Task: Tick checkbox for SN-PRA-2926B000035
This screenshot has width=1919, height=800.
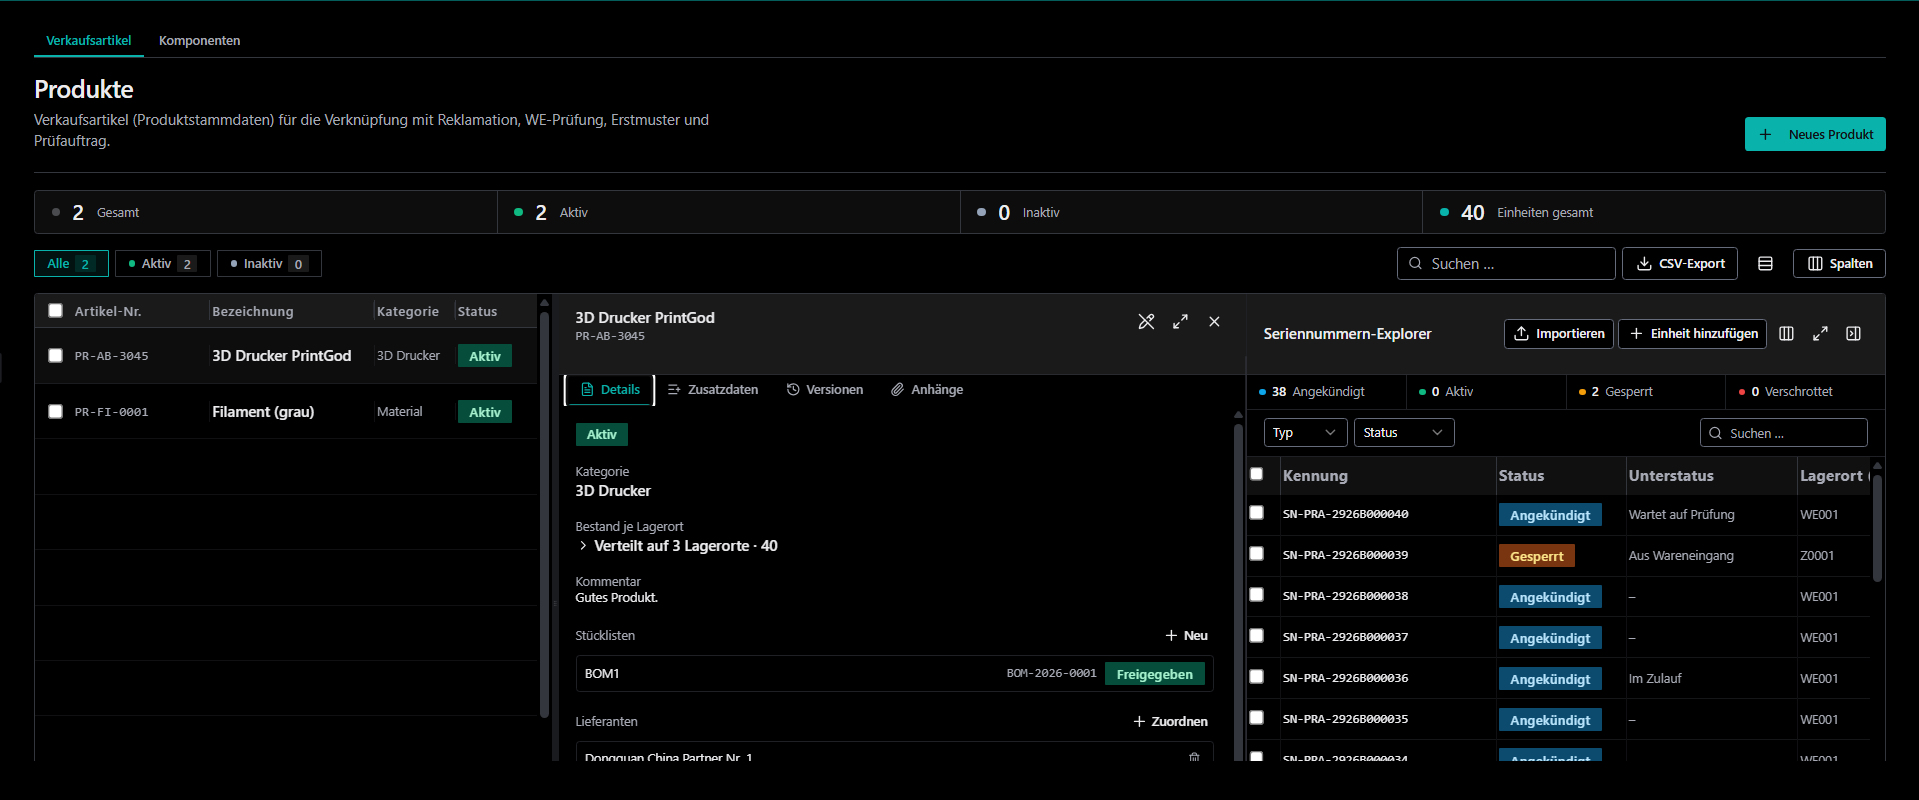Action: coord(1256,717)
